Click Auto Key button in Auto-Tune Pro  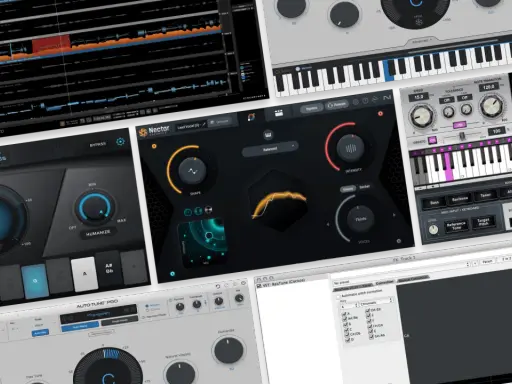(x=40, y=333)
